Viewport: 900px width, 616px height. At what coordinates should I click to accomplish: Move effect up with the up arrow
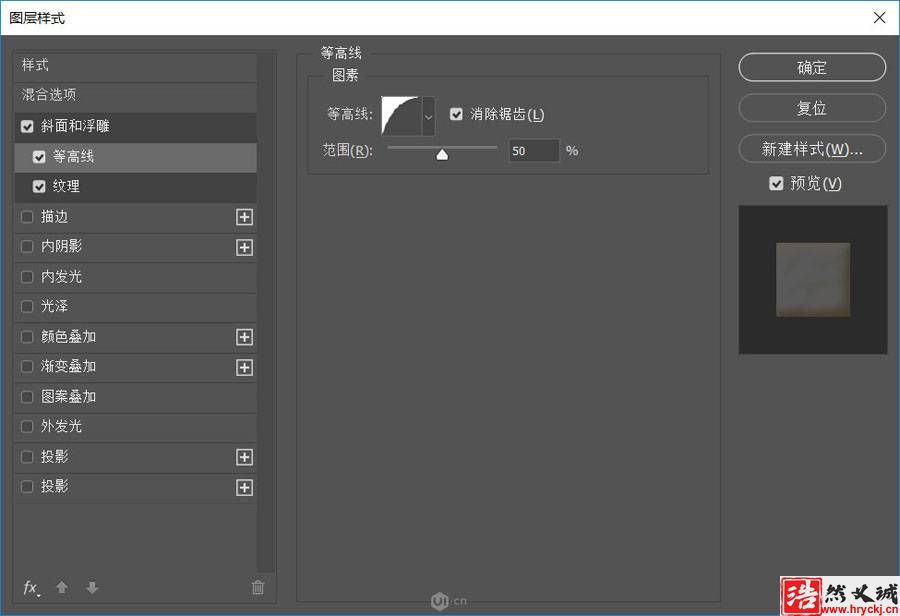[x=62, y=588]
